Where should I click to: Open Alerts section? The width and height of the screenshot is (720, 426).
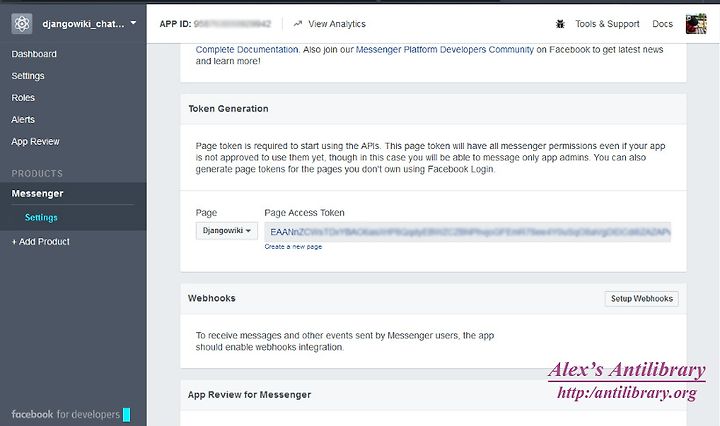click(23, 119)
